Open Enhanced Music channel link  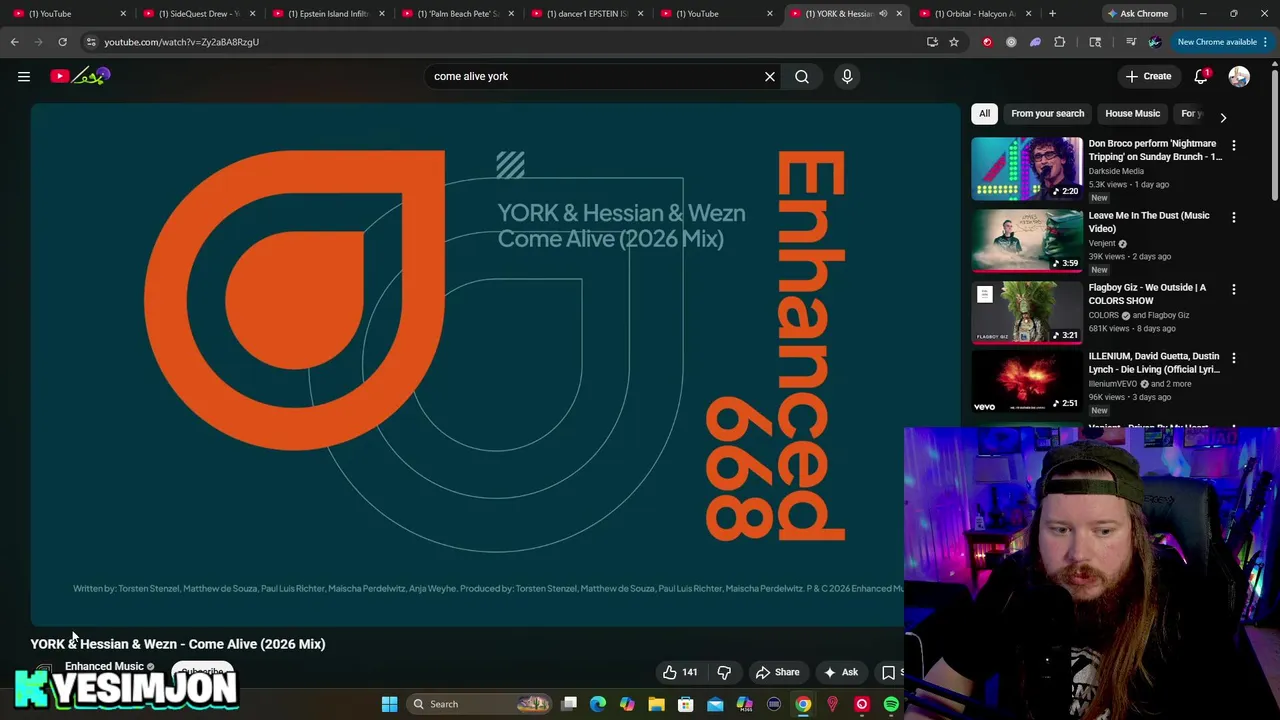104,666
